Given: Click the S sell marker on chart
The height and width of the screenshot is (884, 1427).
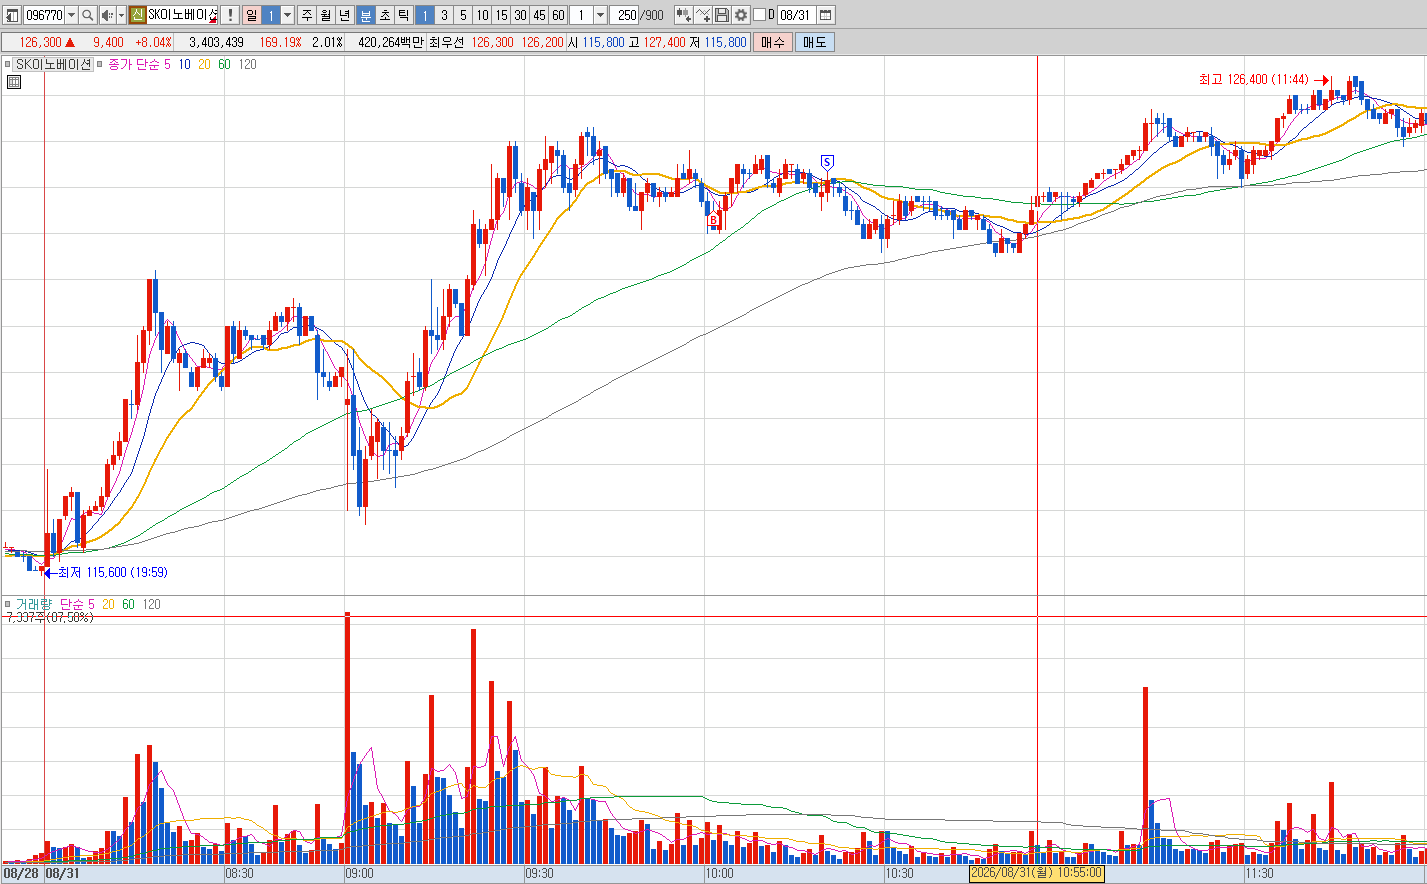Looking at the screenshot, I should (x=827, y=161).
